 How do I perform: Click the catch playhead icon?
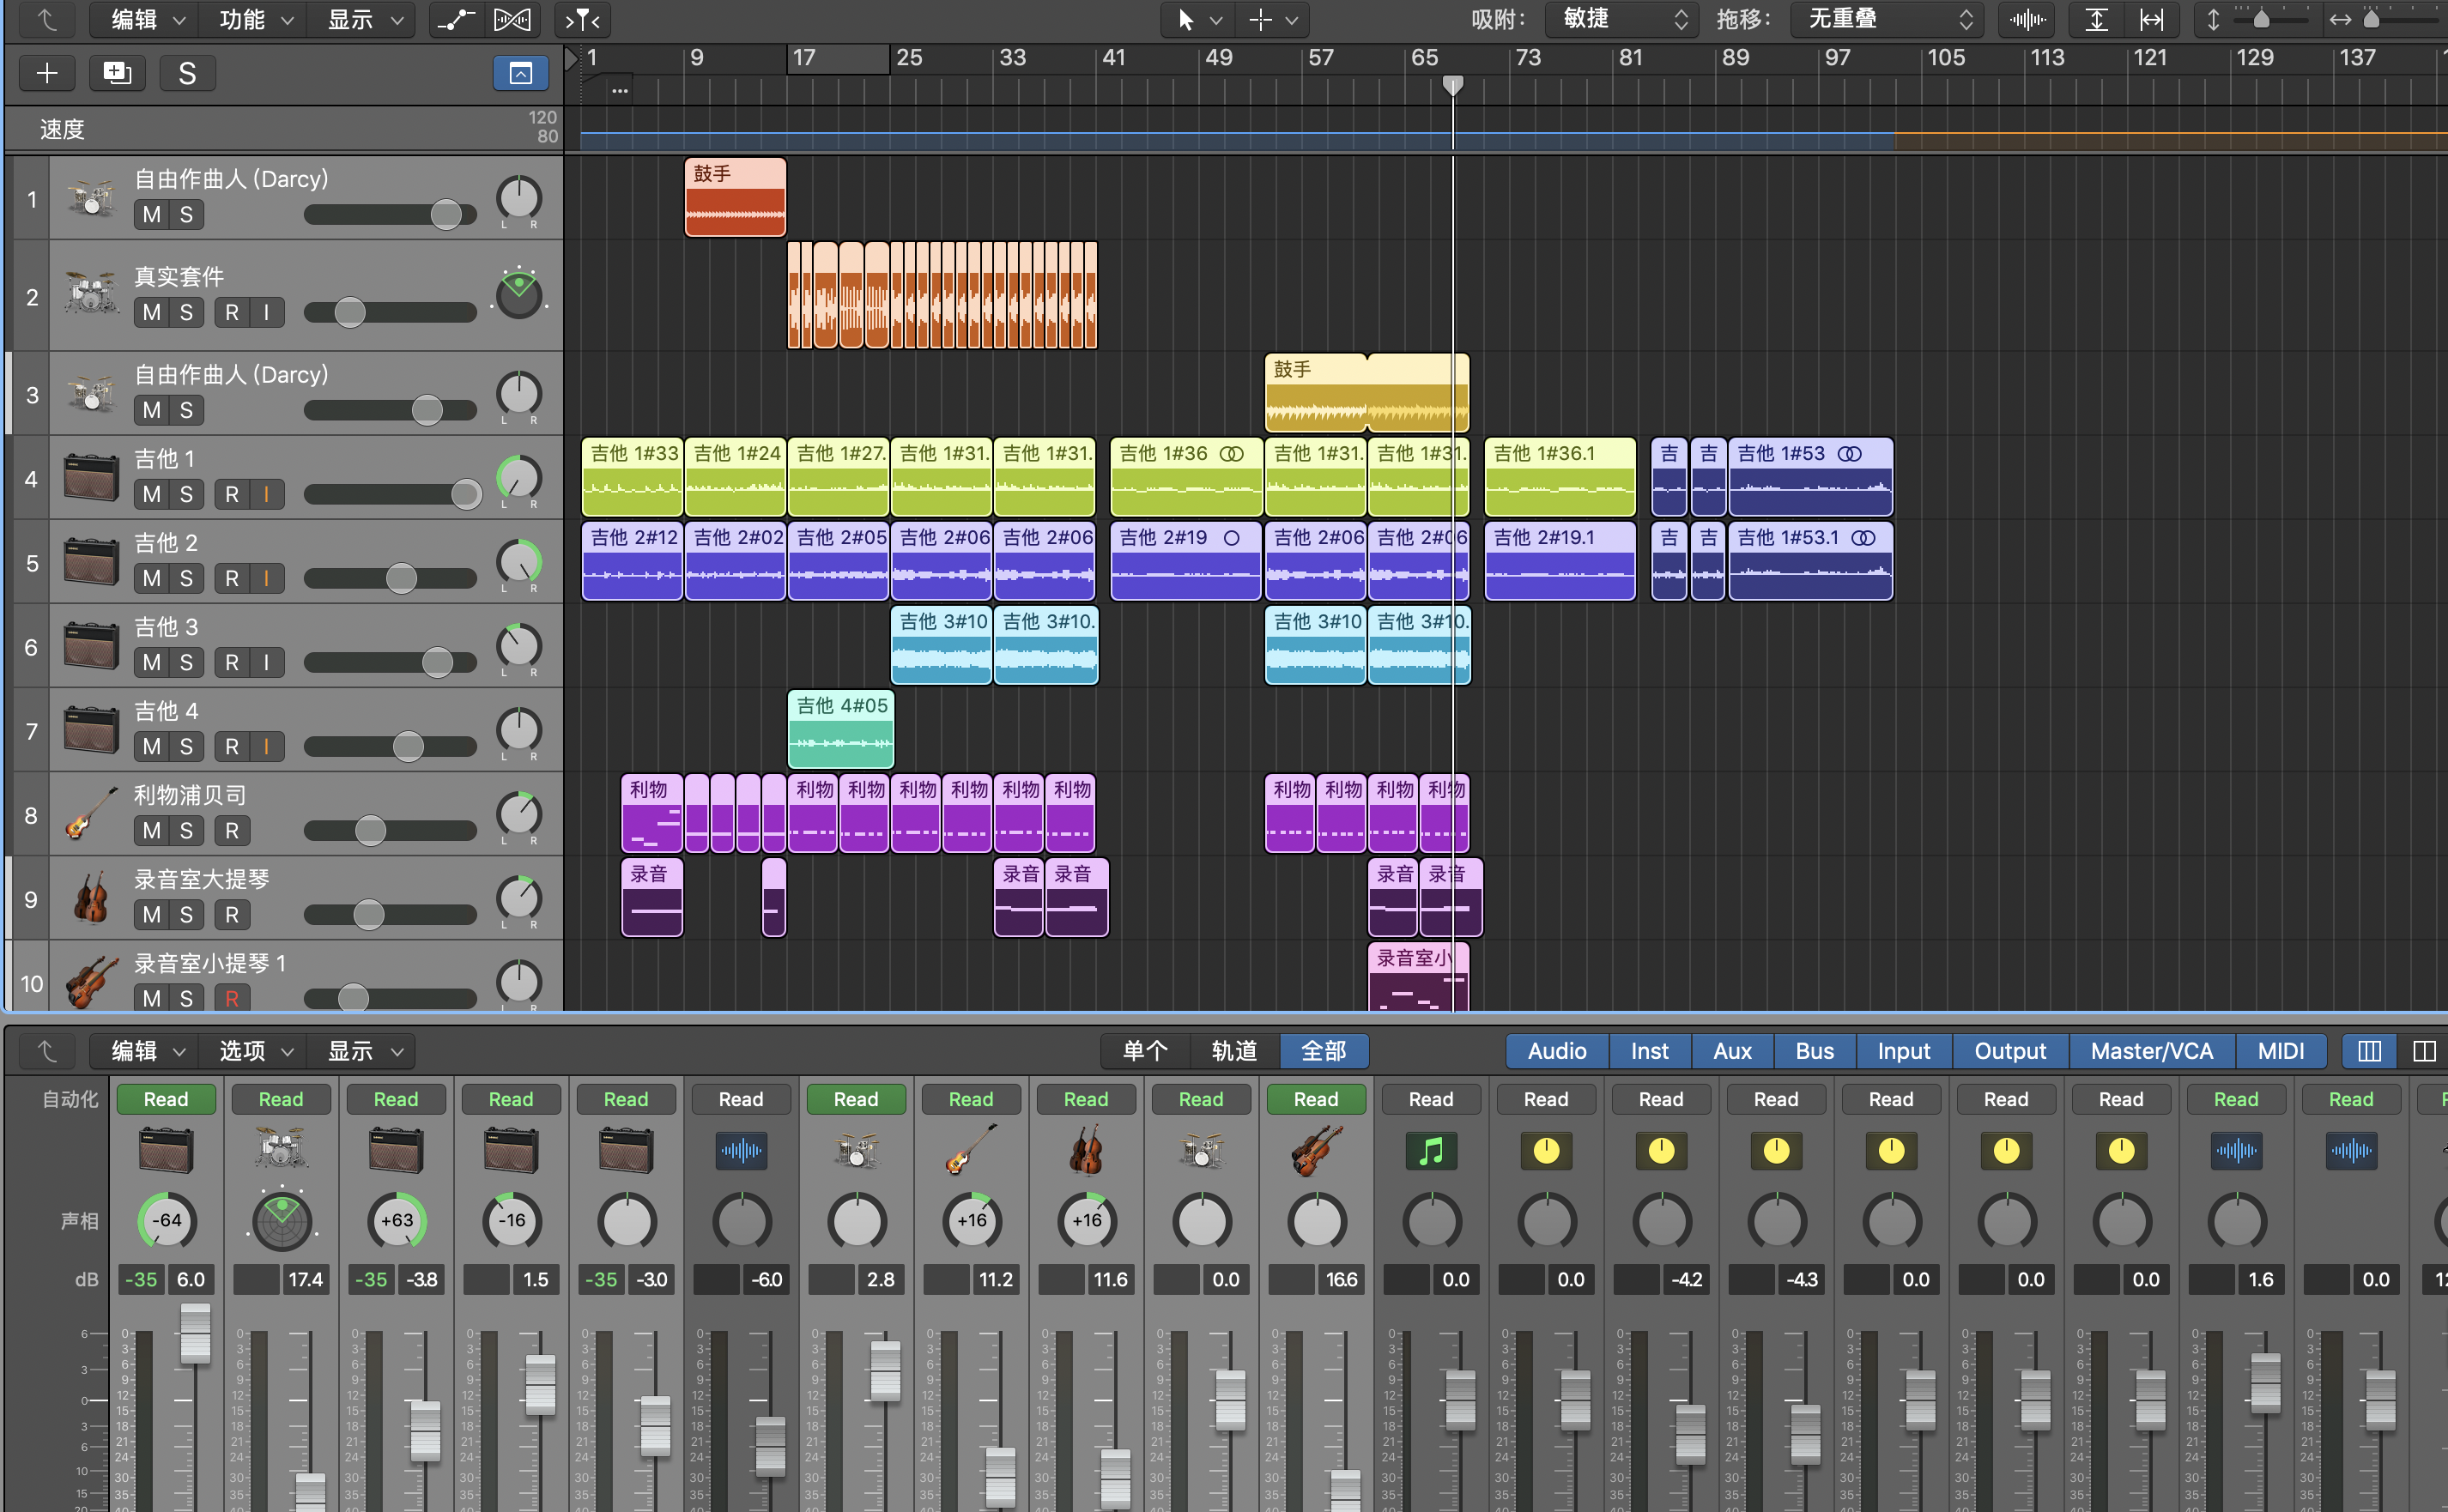pyautogui.click(x=583, y=19)
